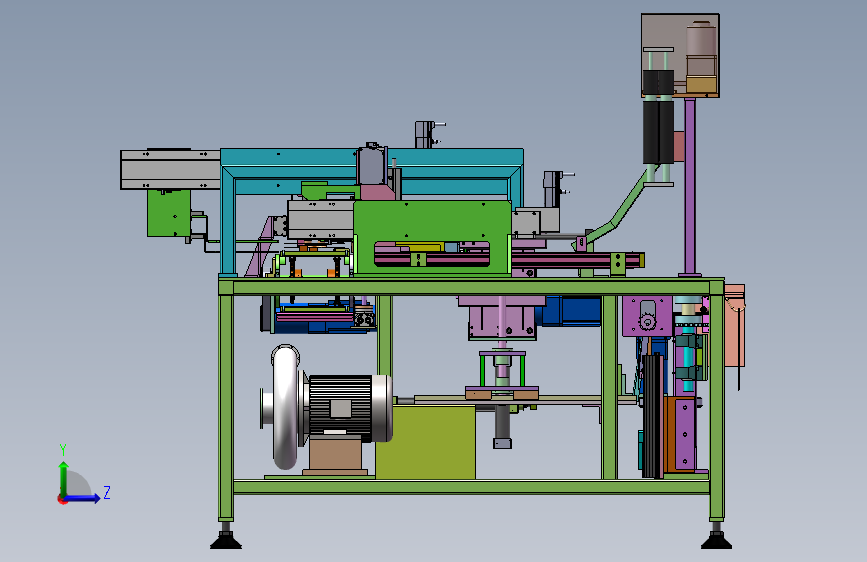Select the right black leveling foot
The width and height of the screenshot is (867, 562).
point(716,540)
